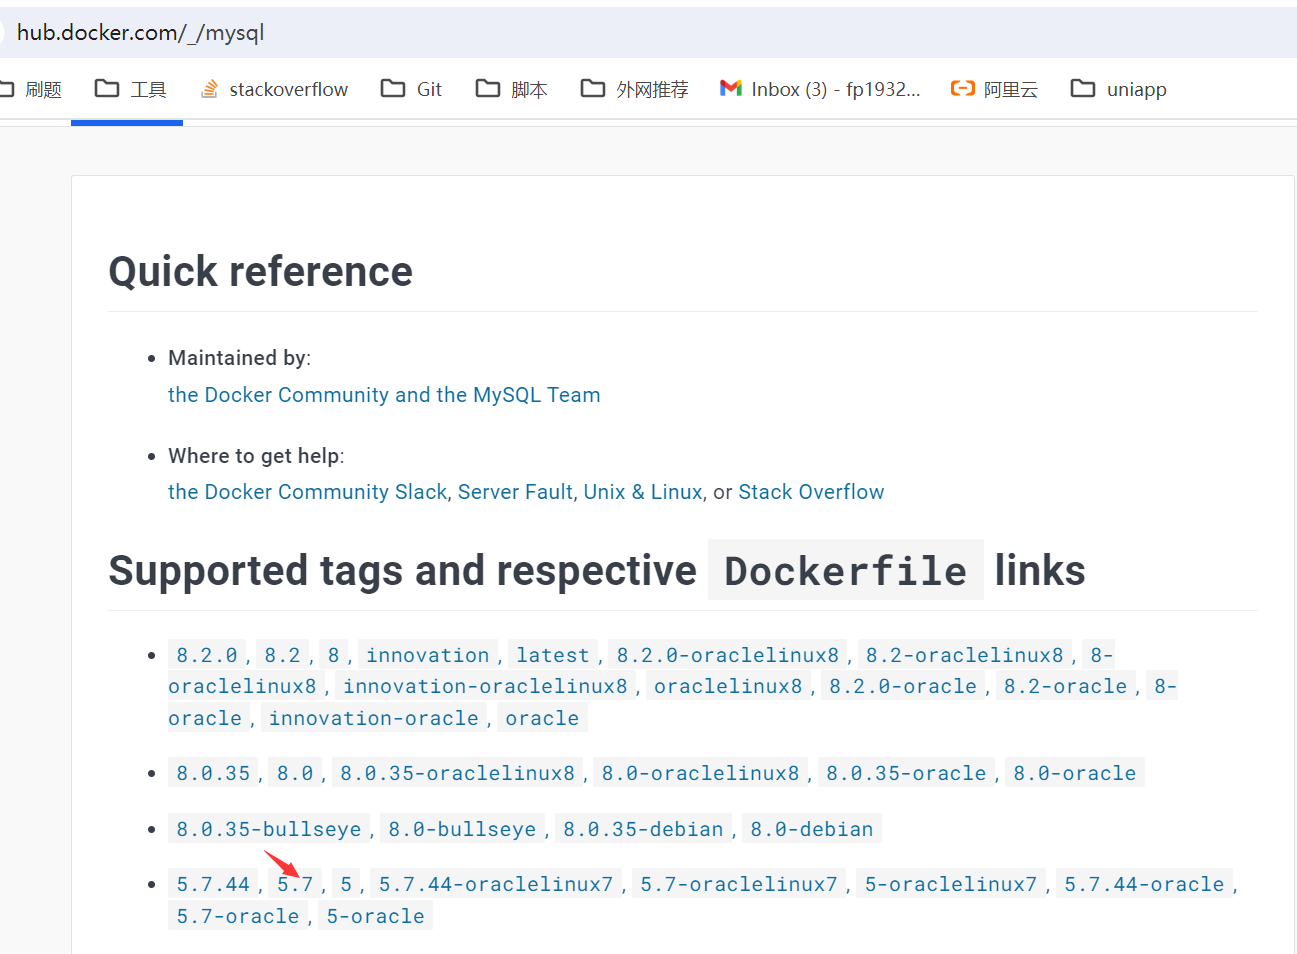Click the 8.0-bullseye tag link
This screenshot has height=954, width=1297.
[x=462, y=829]
